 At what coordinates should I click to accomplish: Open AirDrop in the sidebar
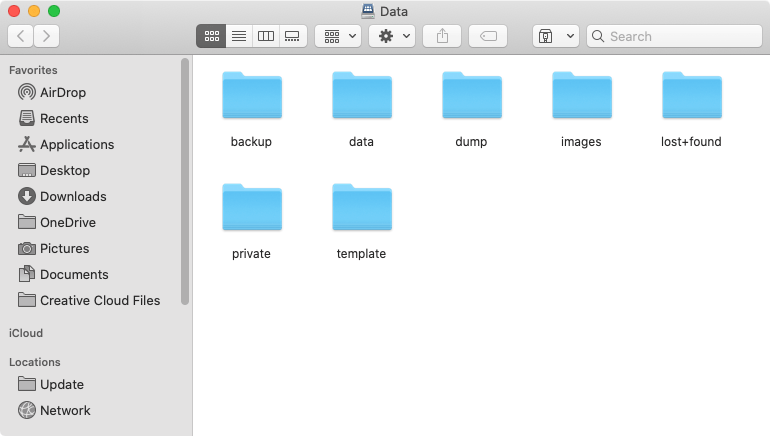(x=62, y=92)
